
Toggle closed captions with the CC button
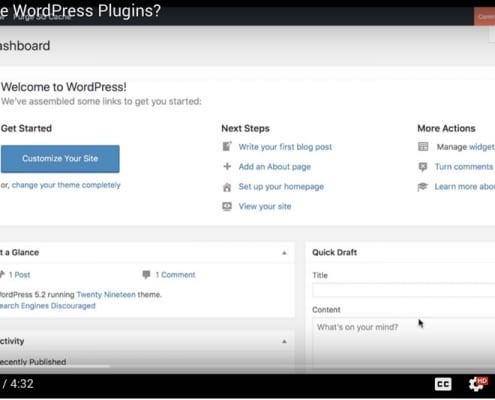(443, 384)
